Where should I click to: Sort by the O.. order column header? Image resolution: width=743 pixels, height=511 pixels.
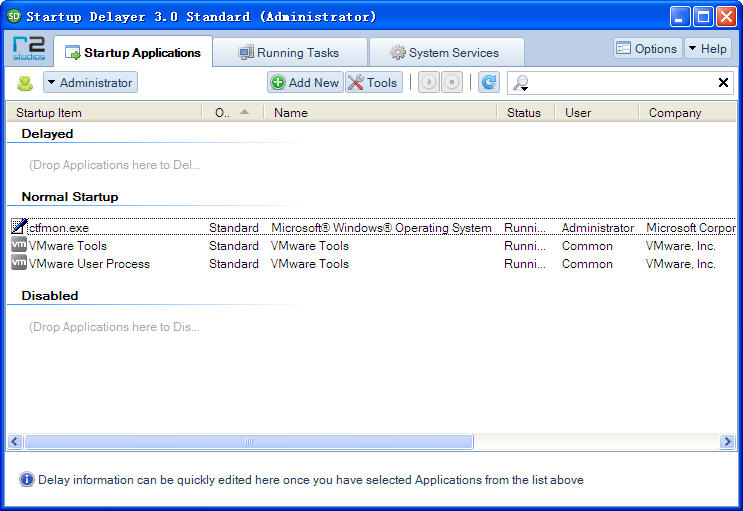233,113
